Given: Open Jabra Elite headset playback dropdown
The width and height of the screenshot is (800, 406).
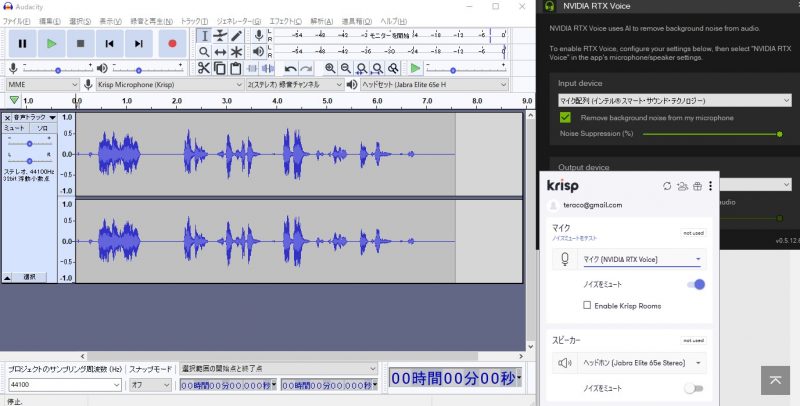Looking at the screenshot, I should (434, 85).
